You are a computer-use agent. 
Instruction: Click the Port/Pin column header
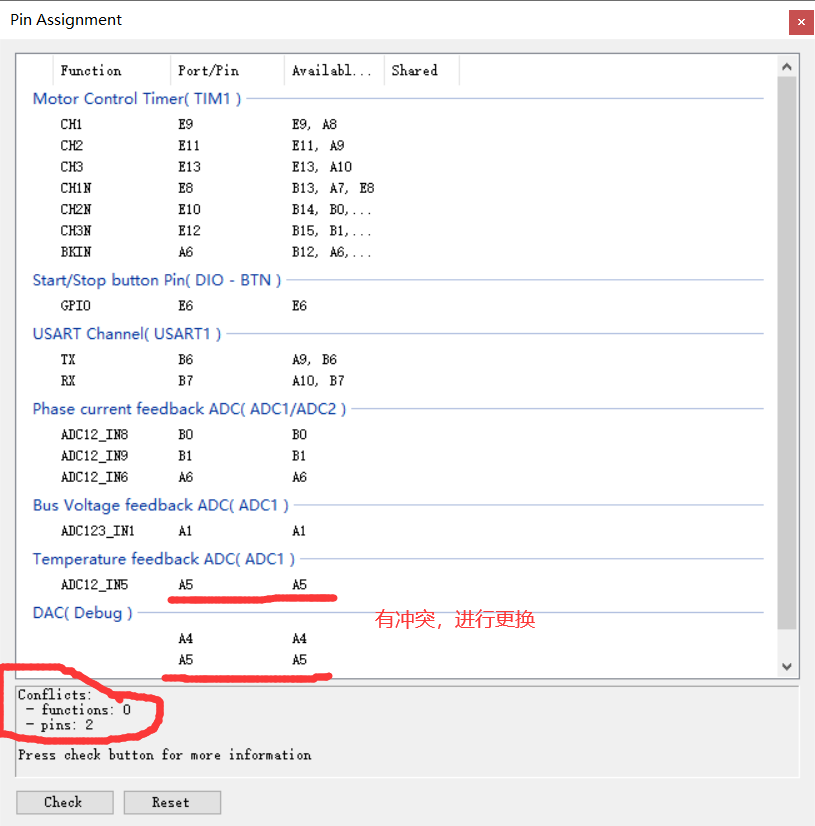(x=228, y=70)
